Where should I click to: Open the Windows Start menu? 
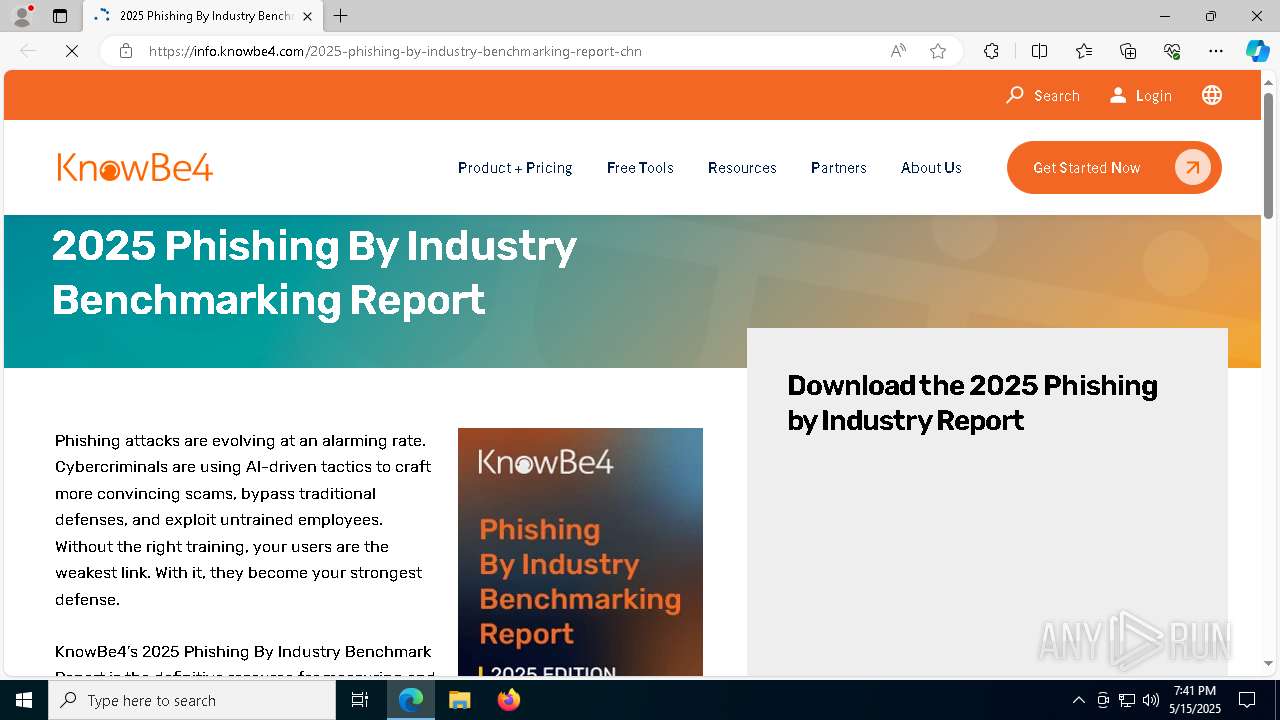tap(24, 700)
